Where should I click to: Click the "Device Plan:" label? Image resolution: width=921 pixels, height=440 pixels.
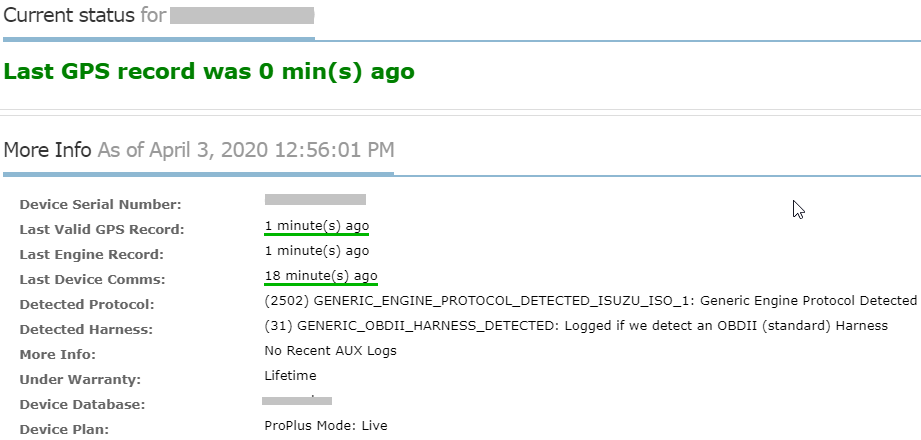65,430
